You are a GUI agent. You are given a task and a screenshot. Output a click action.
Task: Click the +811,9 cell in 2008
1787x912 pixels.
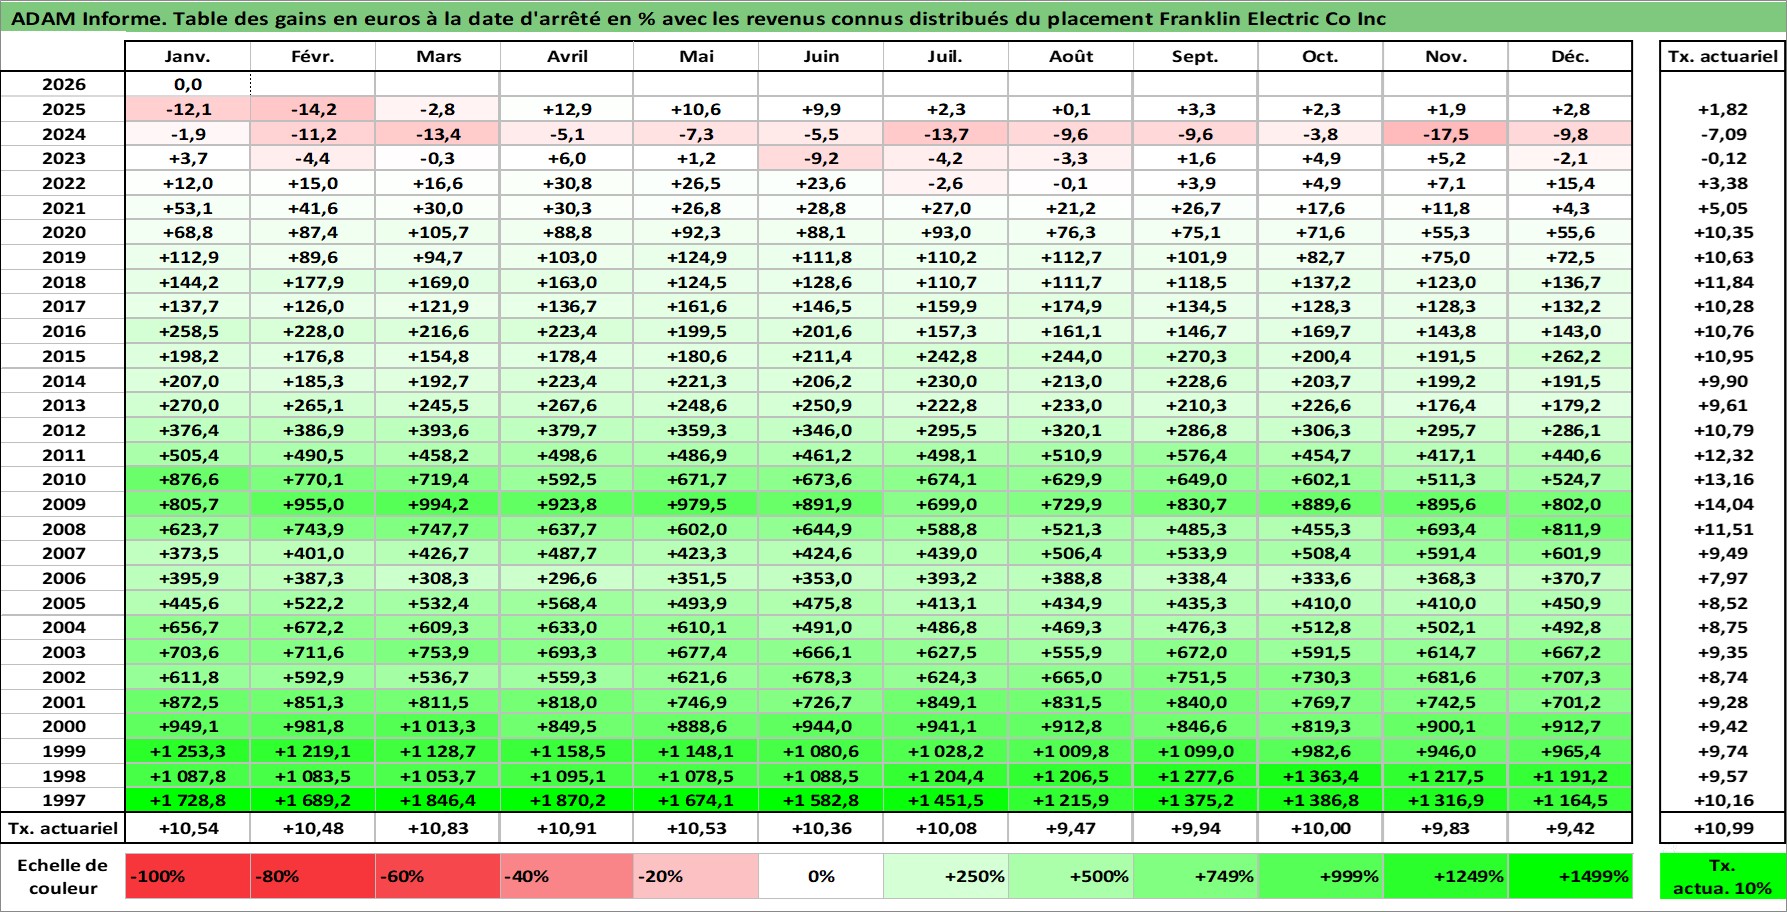click(1570, 529)
